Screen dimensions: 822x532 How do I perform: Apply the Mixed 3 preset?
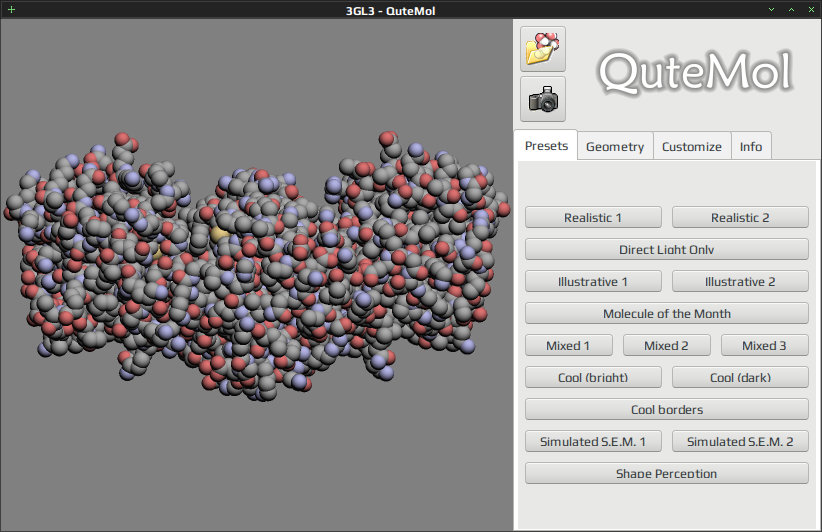(x=765, y=345)
